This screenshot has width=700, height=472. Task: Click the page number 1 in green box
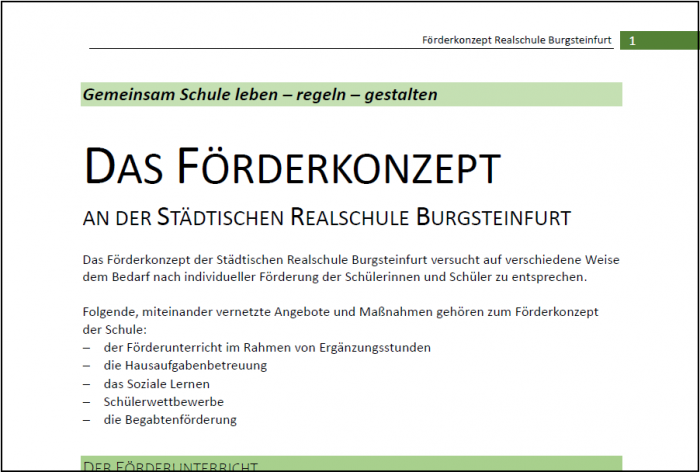click(632, 41)
